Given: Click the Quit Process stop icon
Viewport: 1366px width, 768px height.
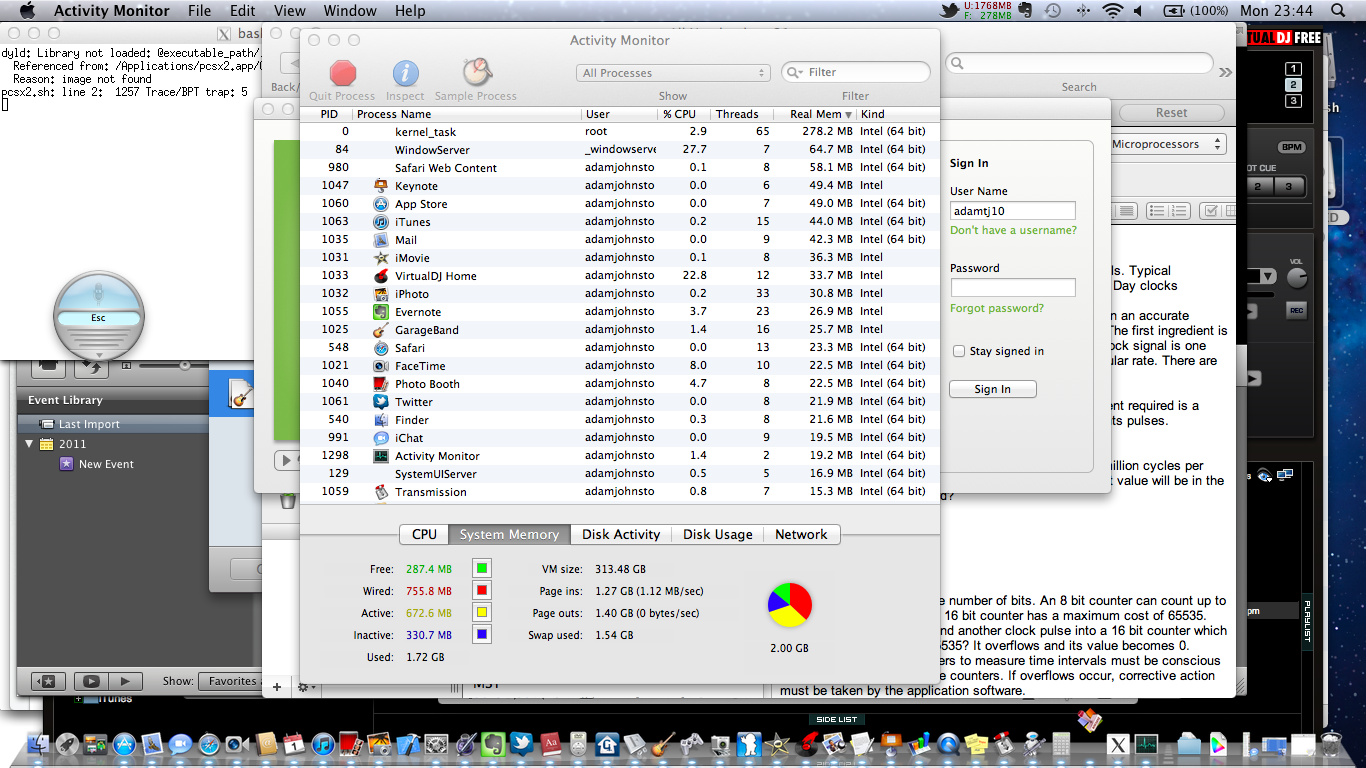Looking at the screenshot, I should 343,73.
